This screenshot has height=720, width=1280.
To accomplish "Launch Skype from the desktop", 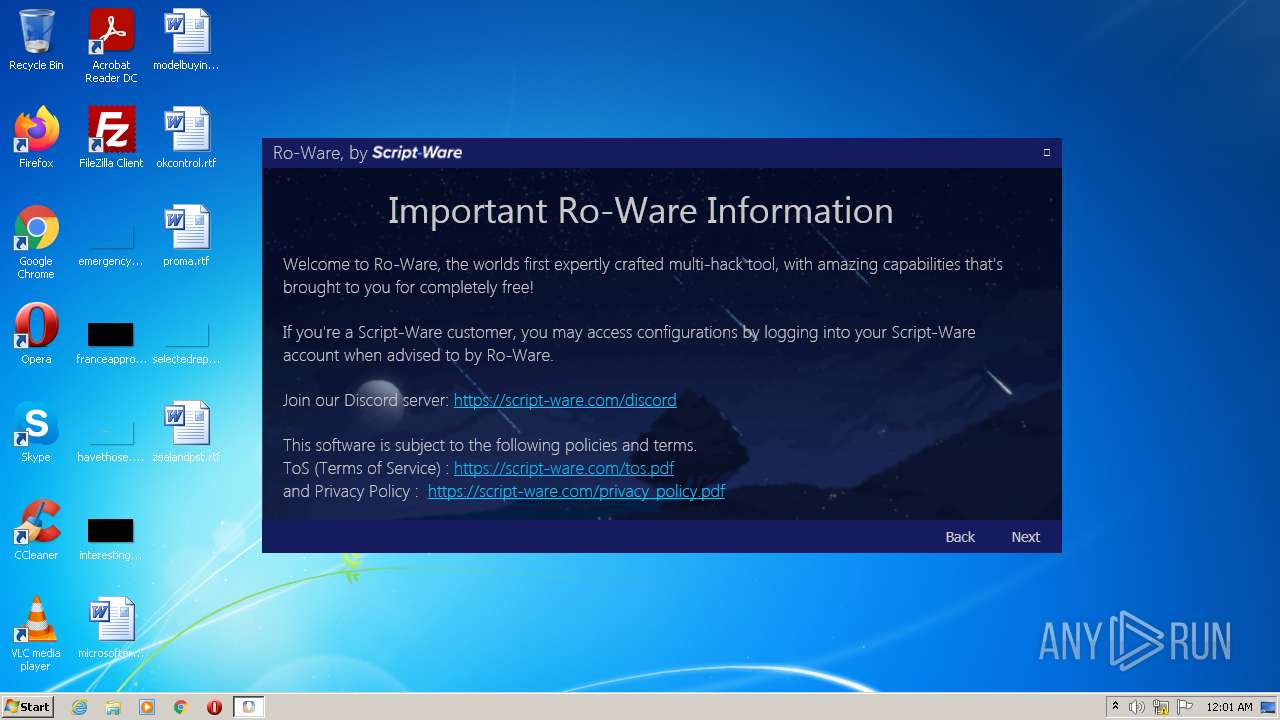I will (x=36, y=432).
